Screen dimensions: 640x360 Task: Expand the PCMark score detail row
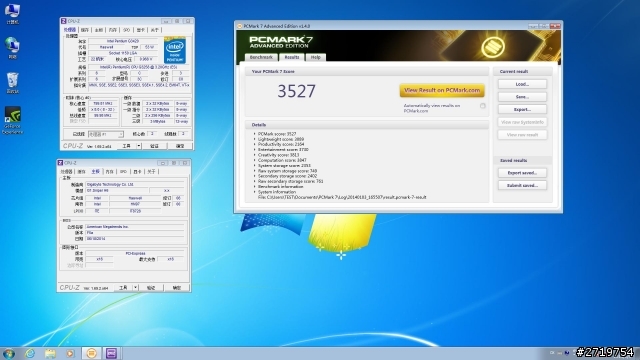click(x=255, y=134)
